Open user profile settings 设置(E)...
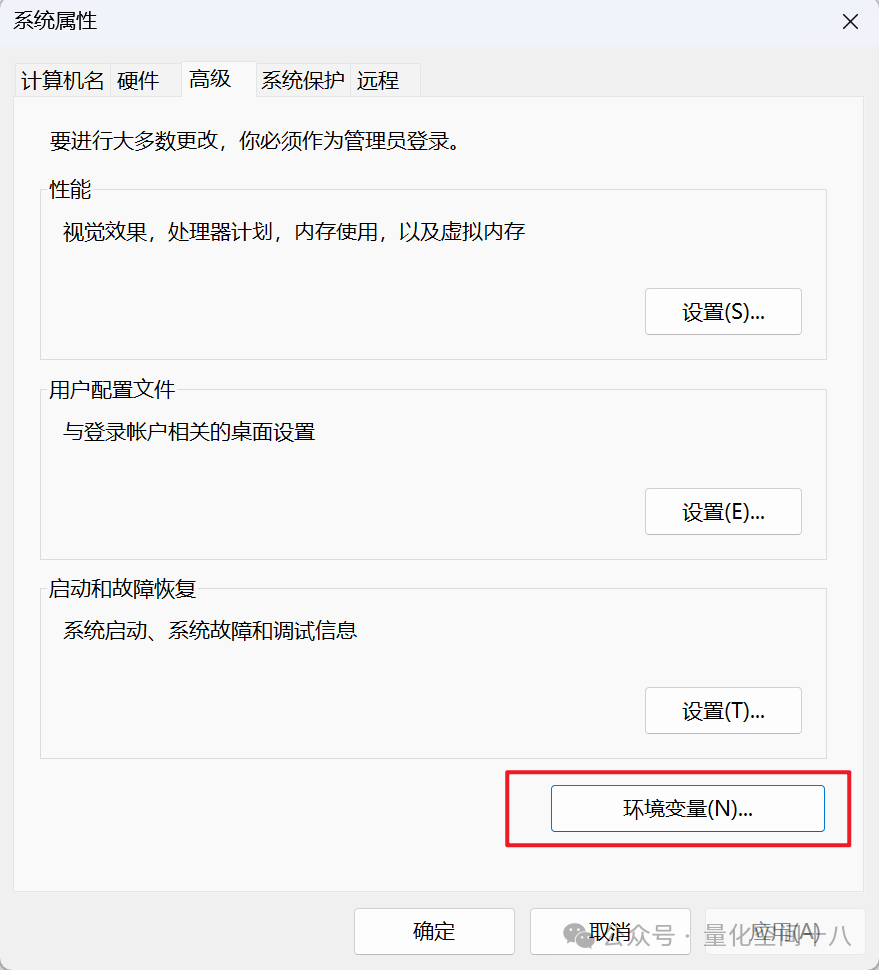Screen dimensions: 879x970 pyautogui.click(x=723, y=512)
